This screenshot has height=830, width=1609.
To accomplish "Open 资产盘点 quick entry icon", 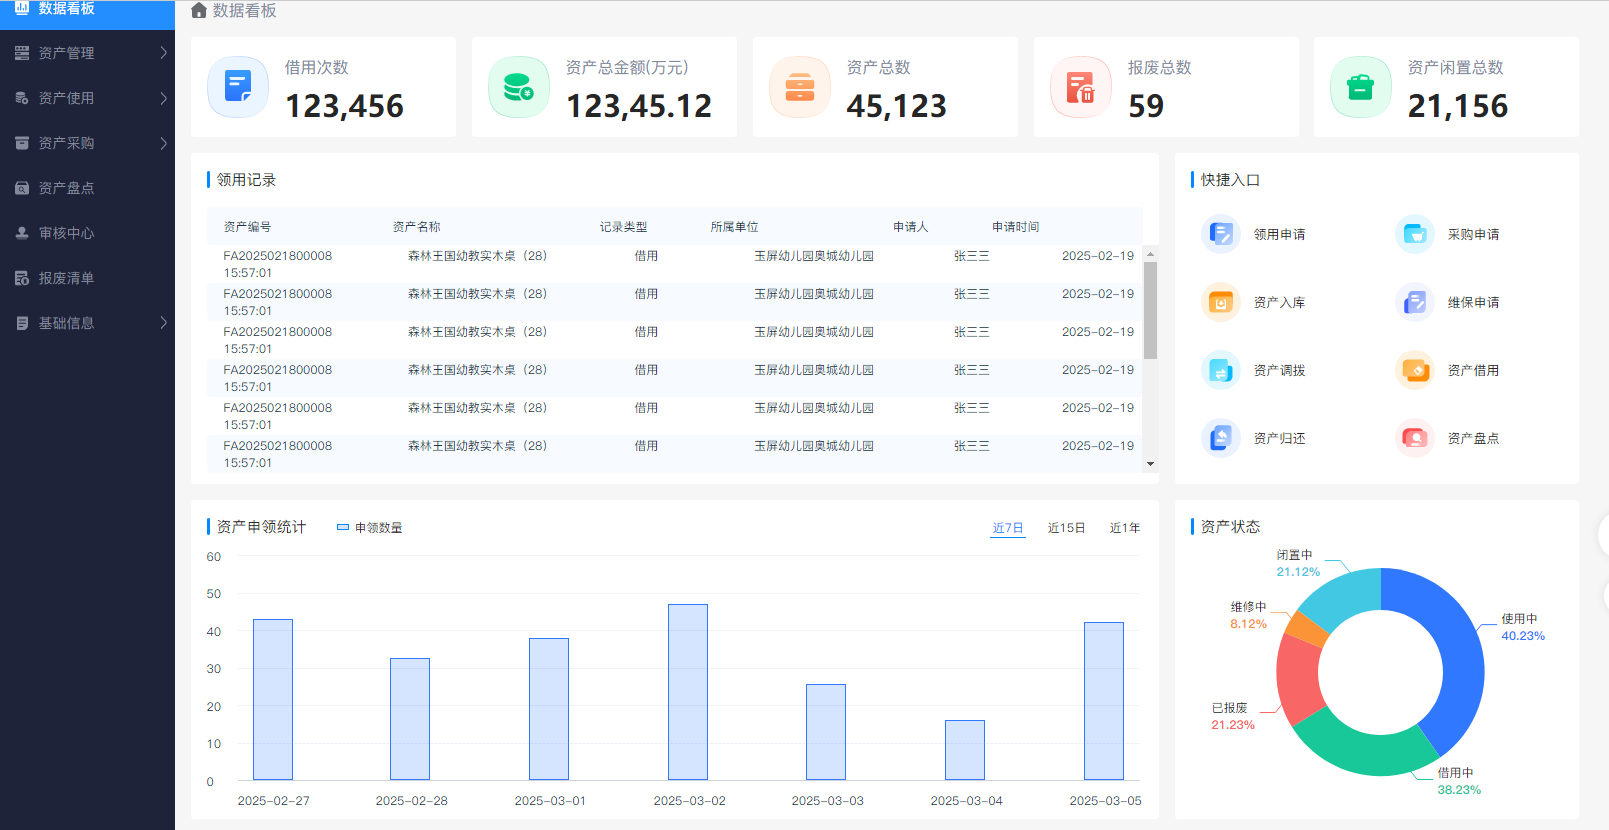I will [x=1415, y=438].
